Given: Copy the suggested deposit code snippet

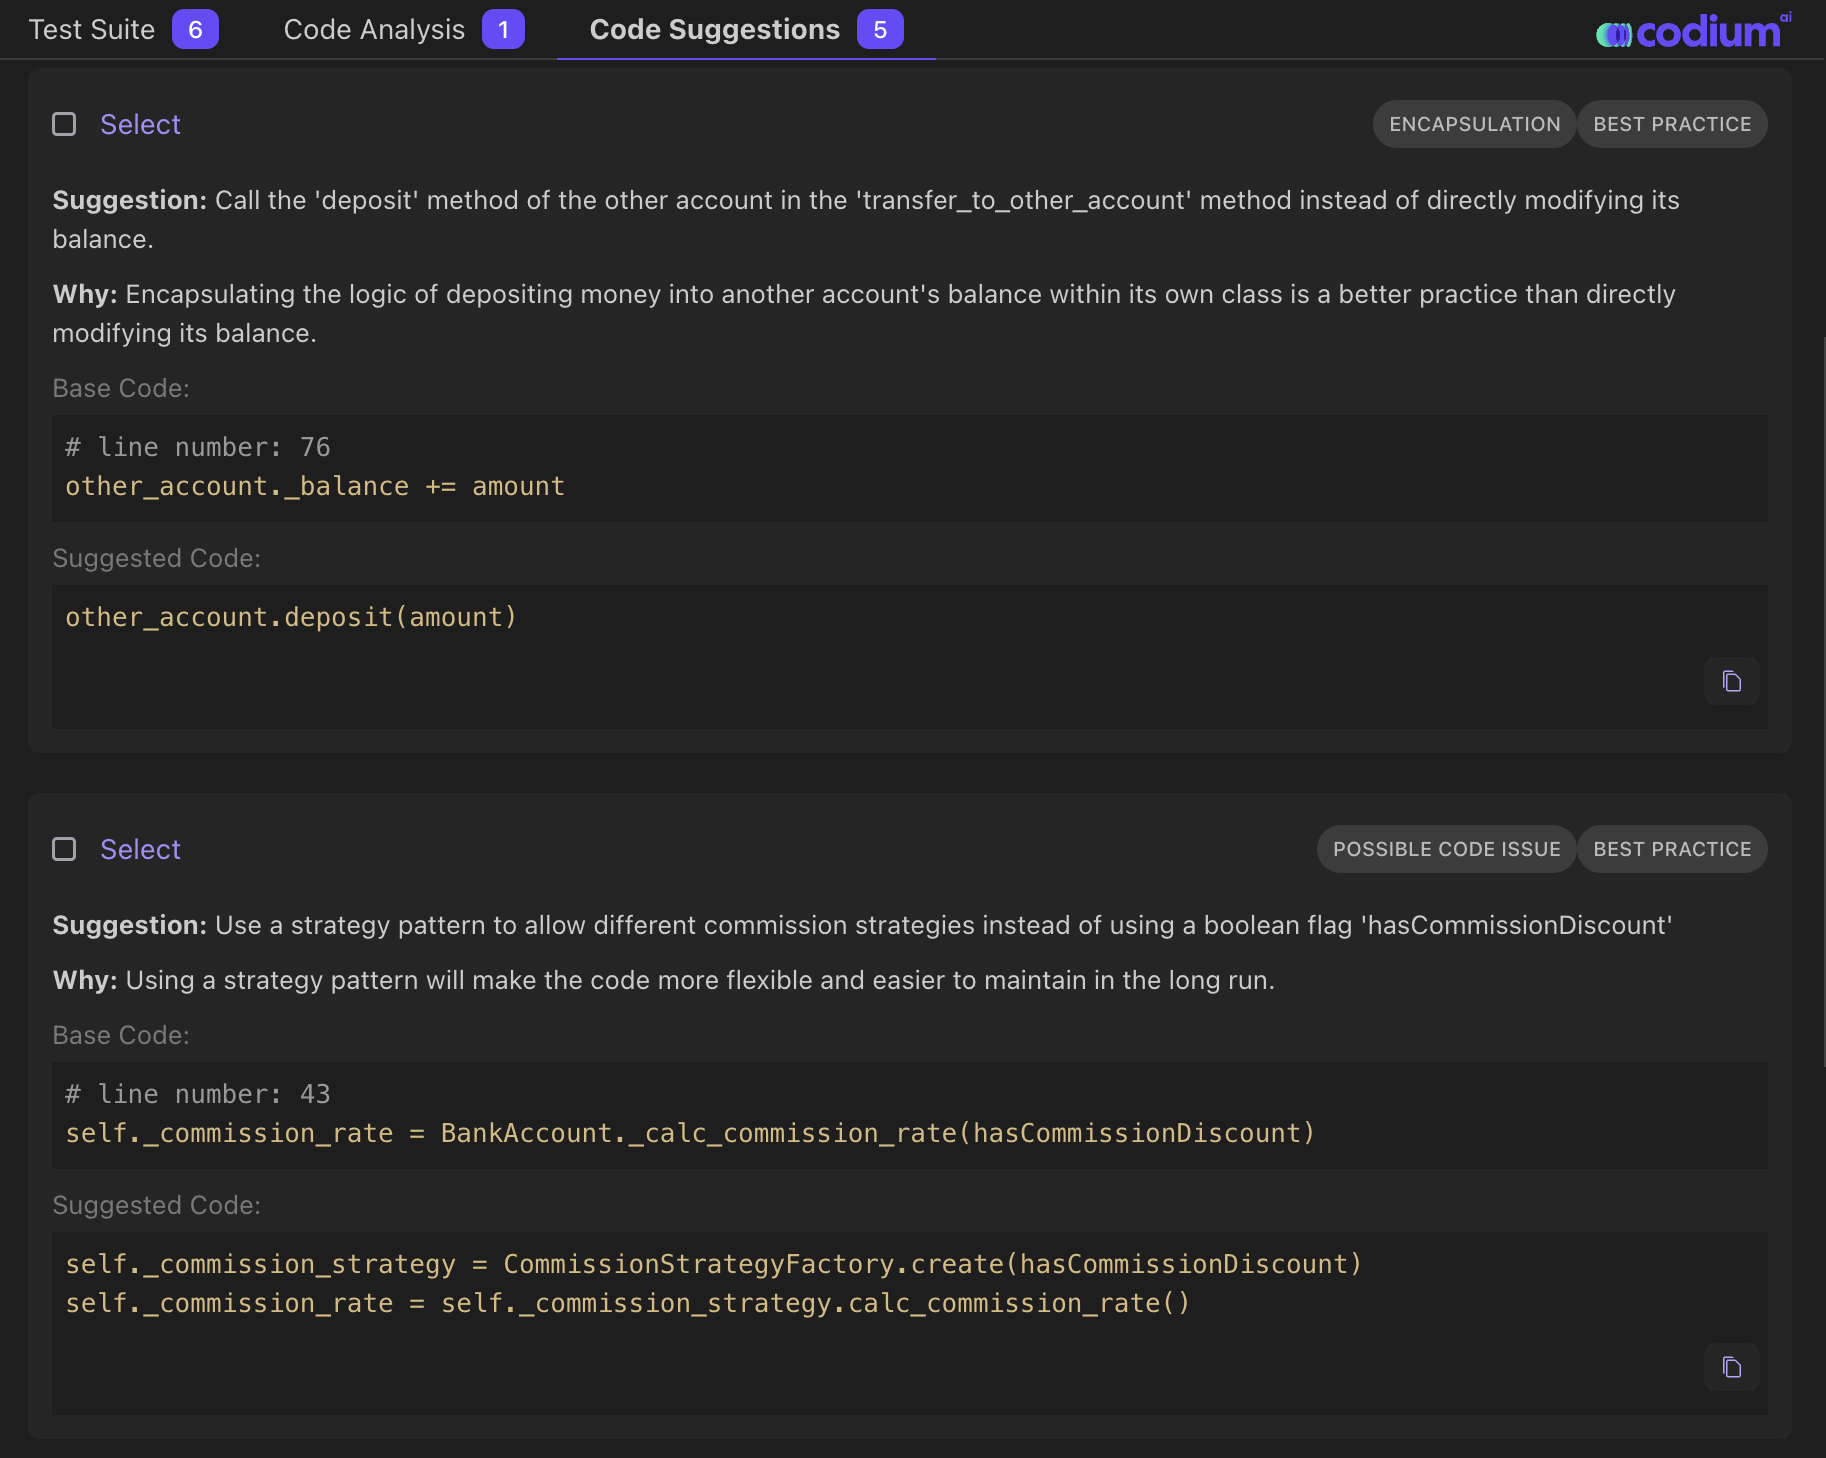Looking at the screenshot, I should pos(1731,681).
